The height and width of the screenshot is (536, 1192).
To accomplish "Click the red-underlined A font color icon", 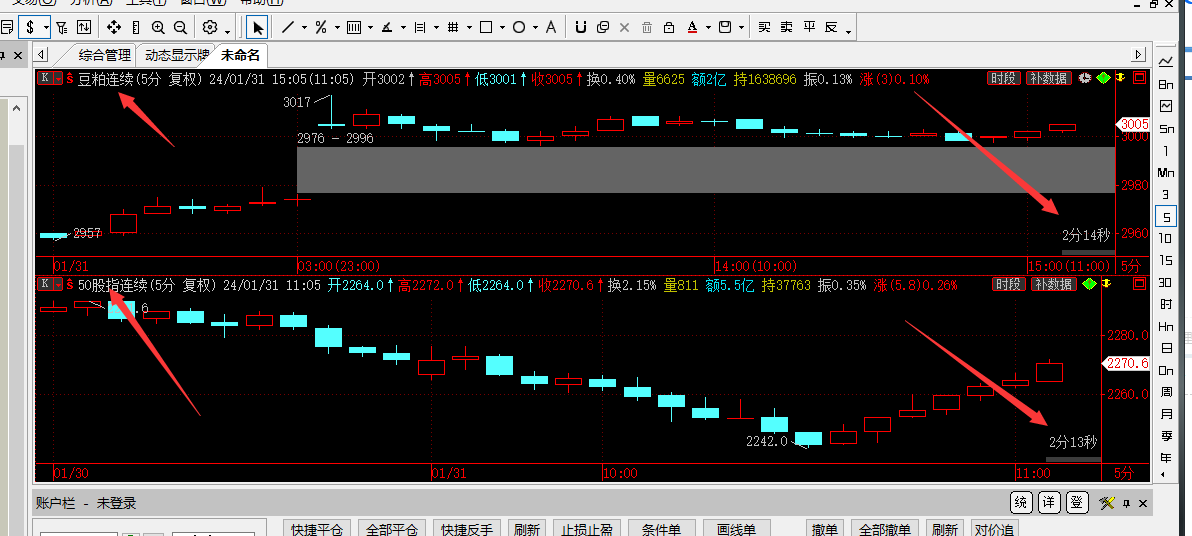I will pos(693,28).
